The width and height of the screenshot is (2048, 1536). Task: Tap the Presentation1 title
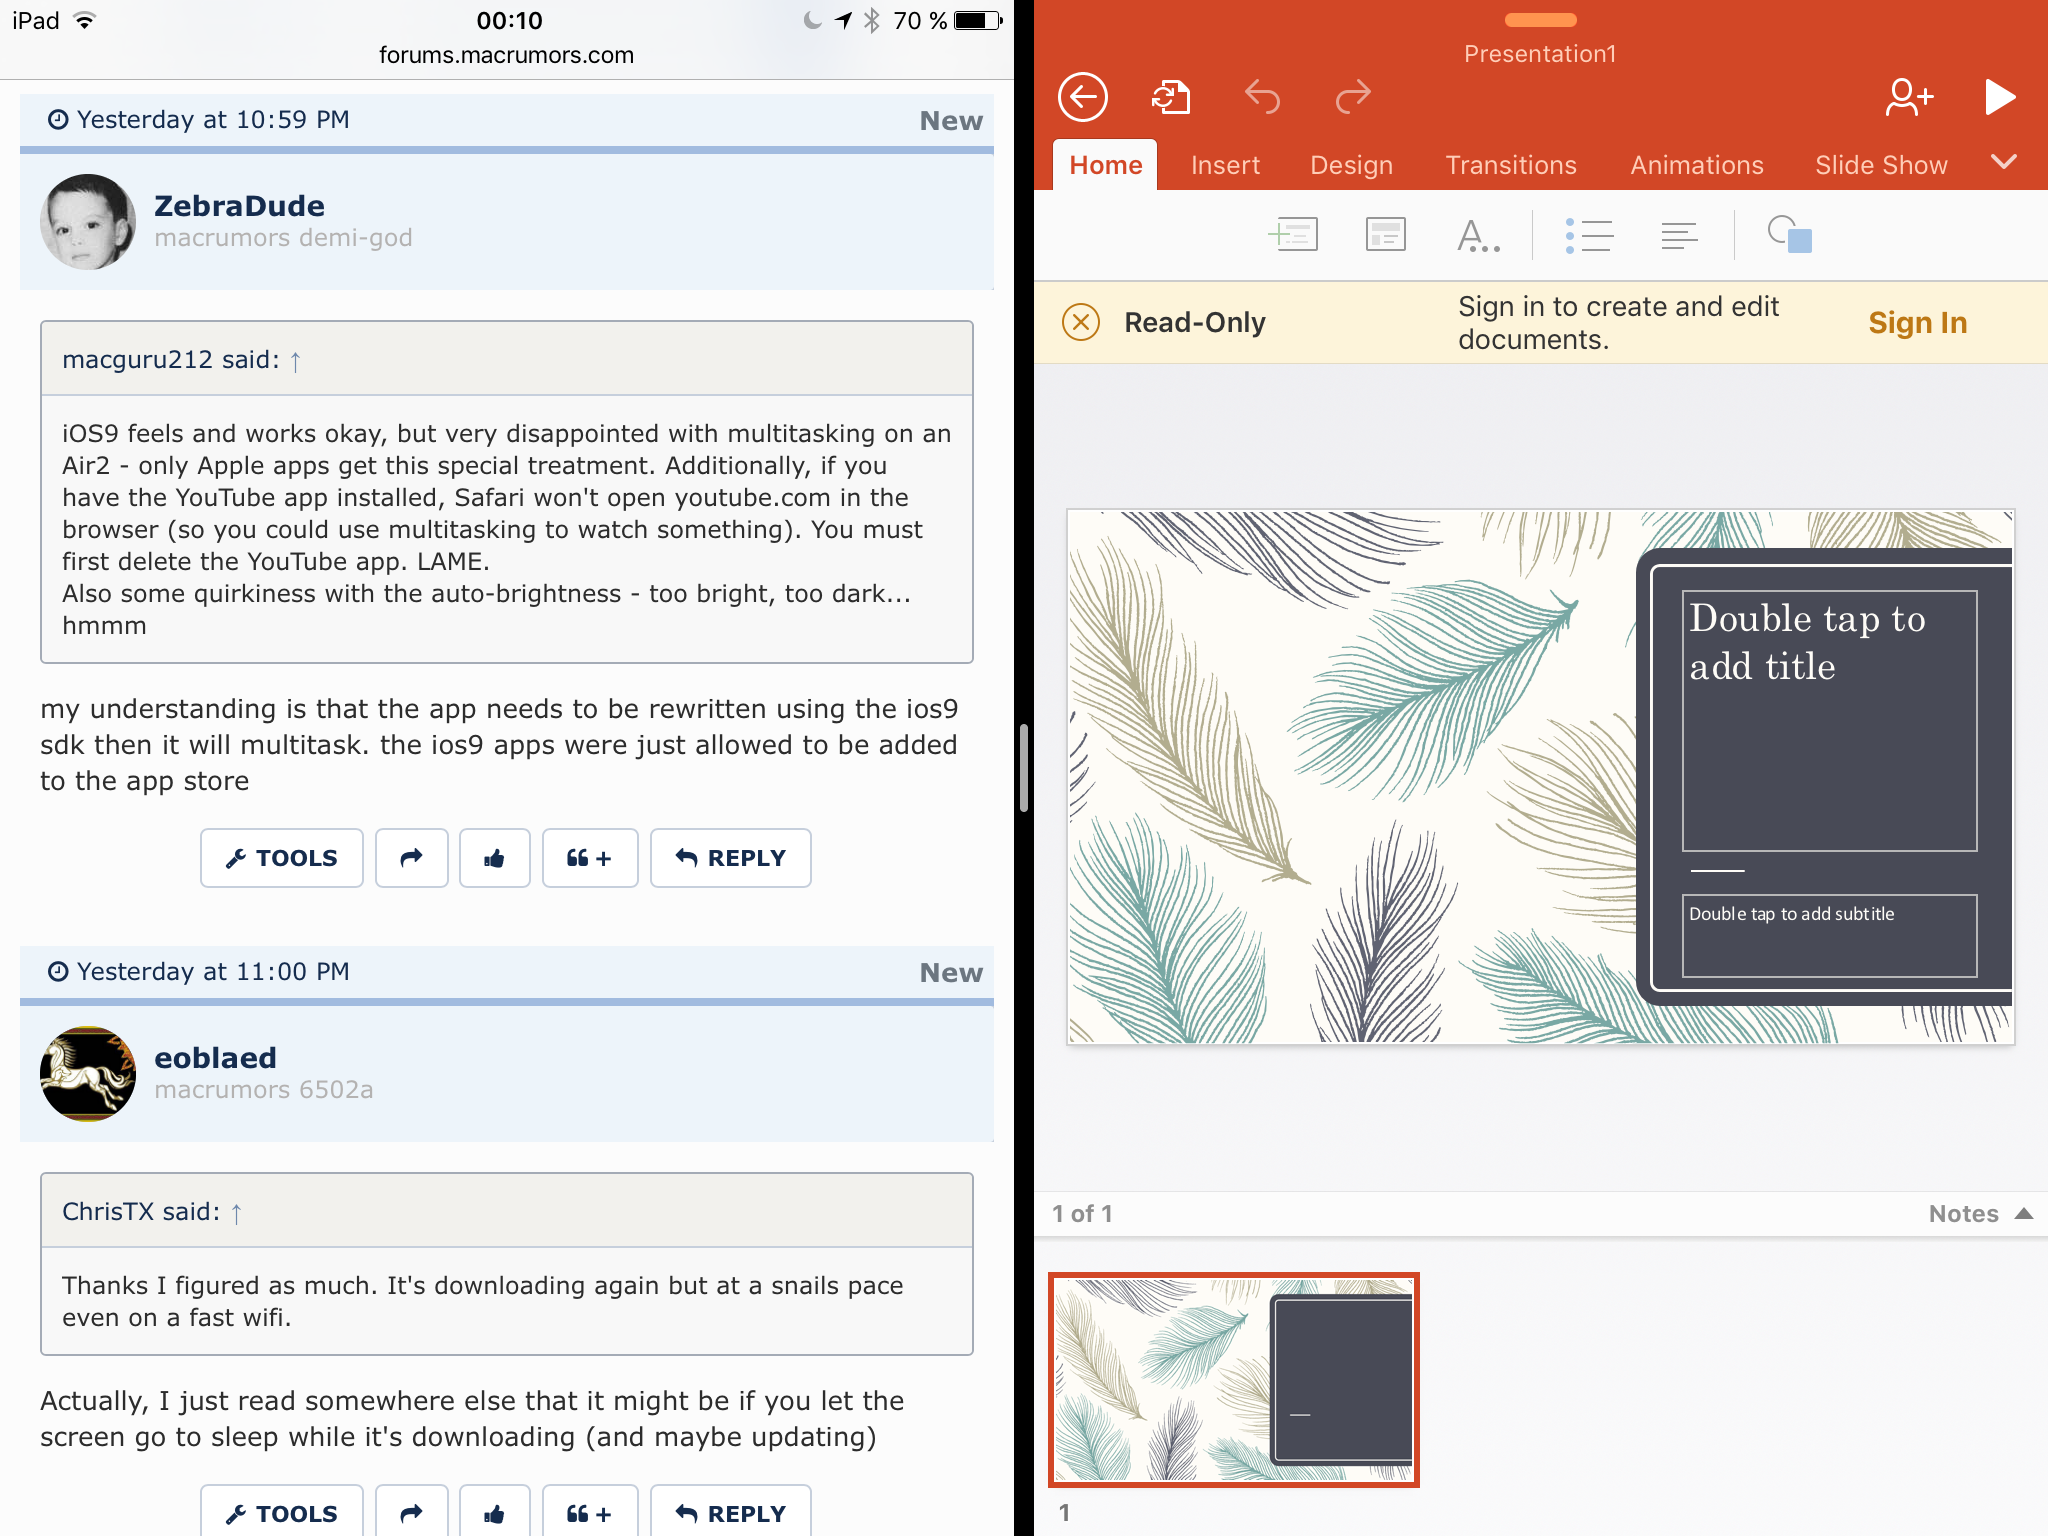pyautogui.click(x=1540, y=54)
